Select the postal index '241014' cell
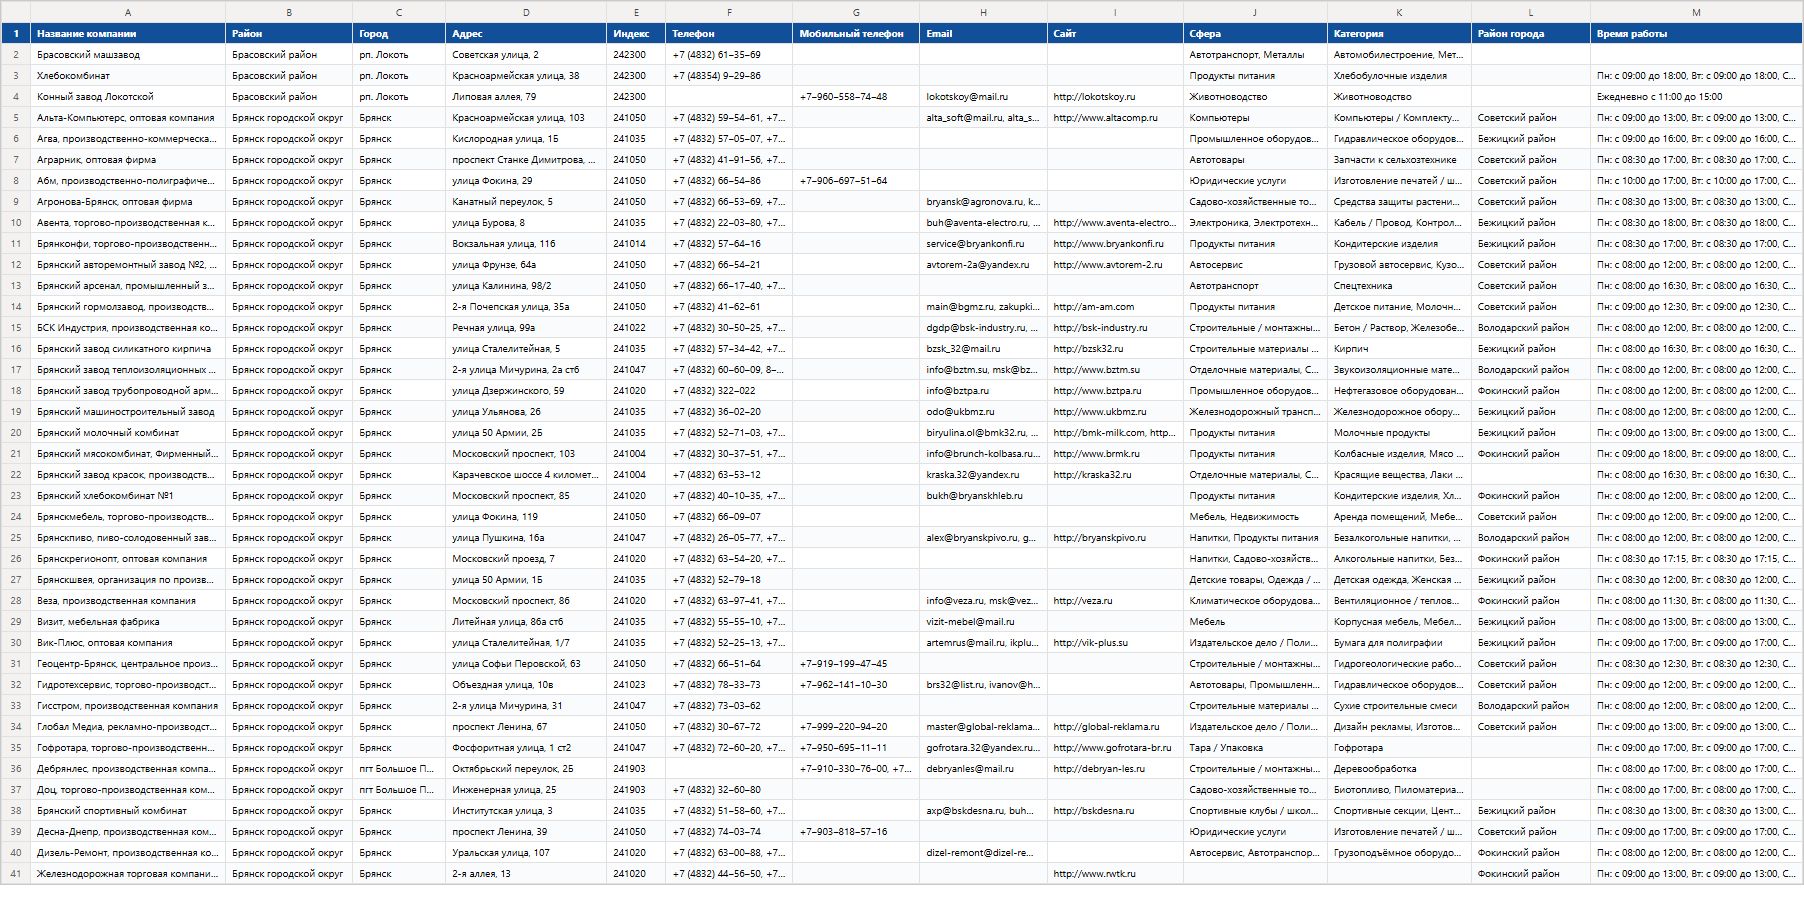 (636, 244)
